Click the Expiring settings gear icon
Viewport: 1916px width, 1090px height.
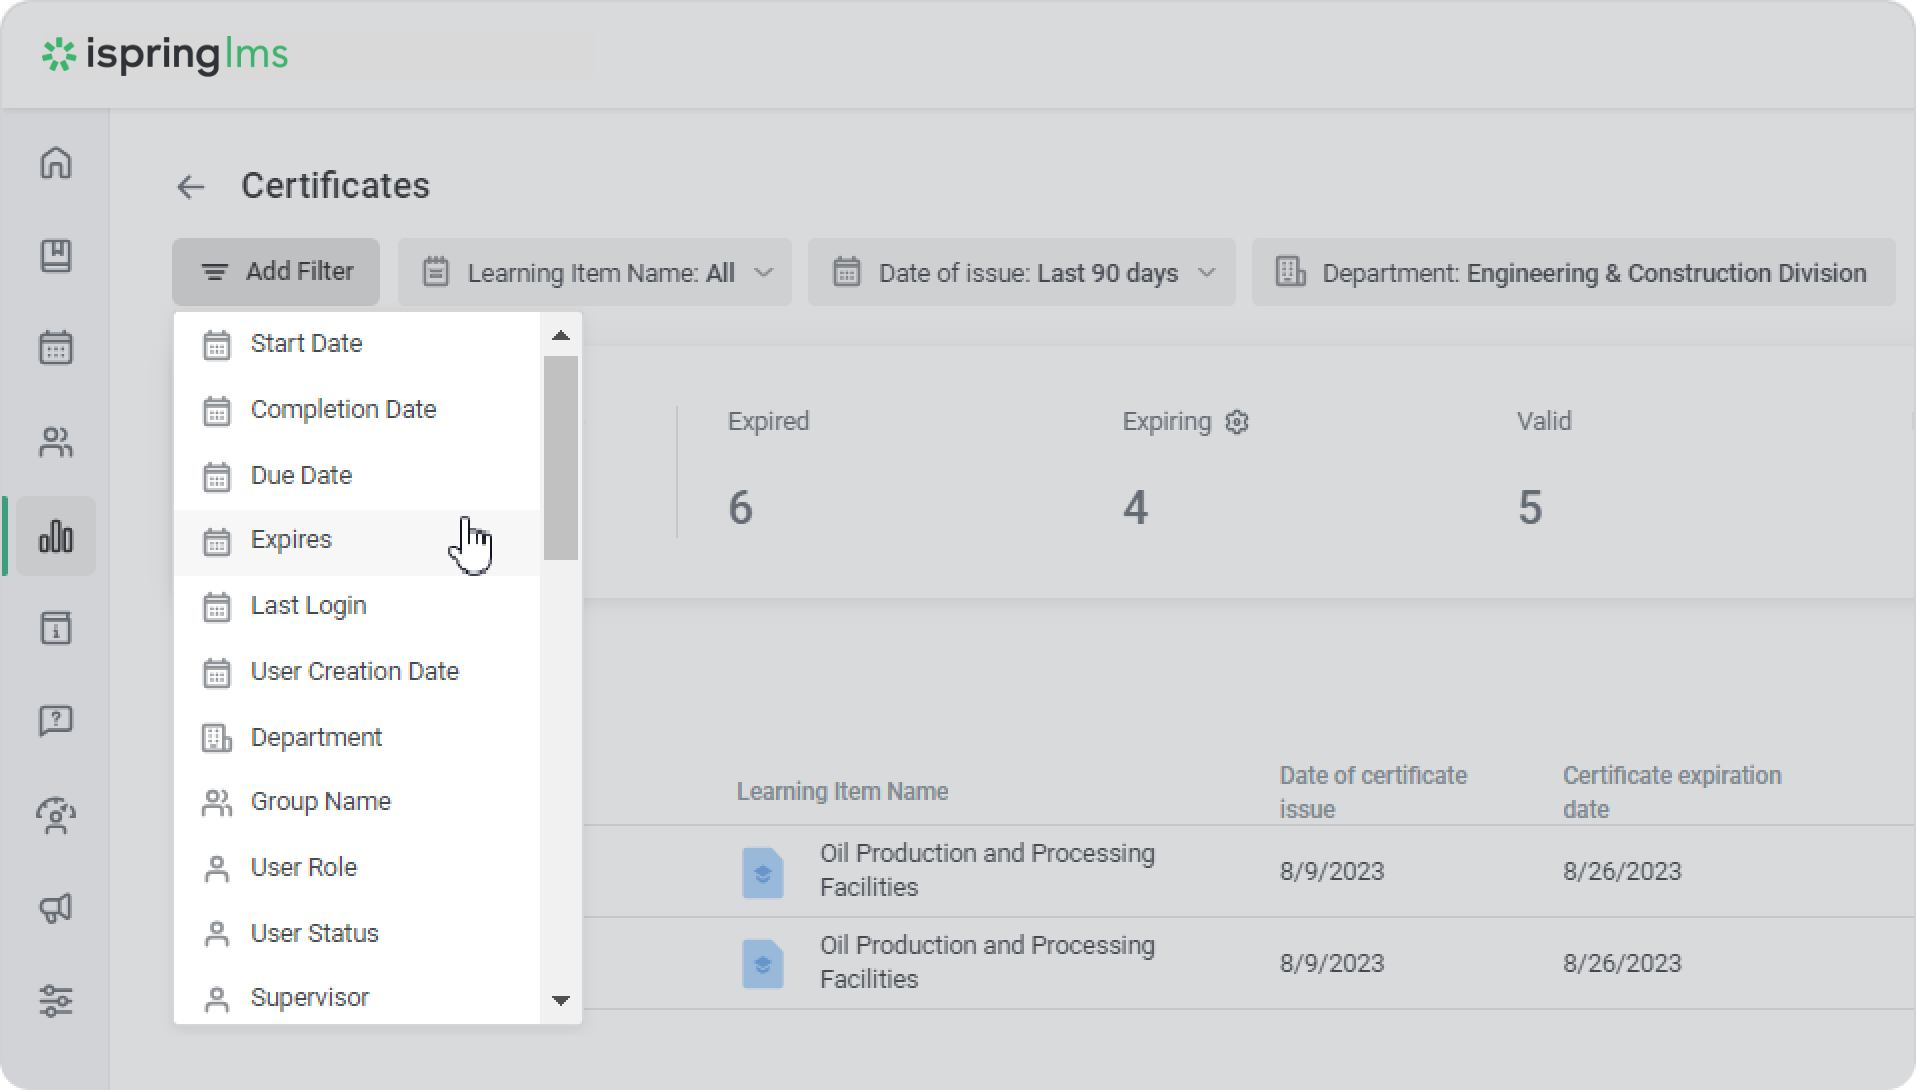pos(1237,422)
